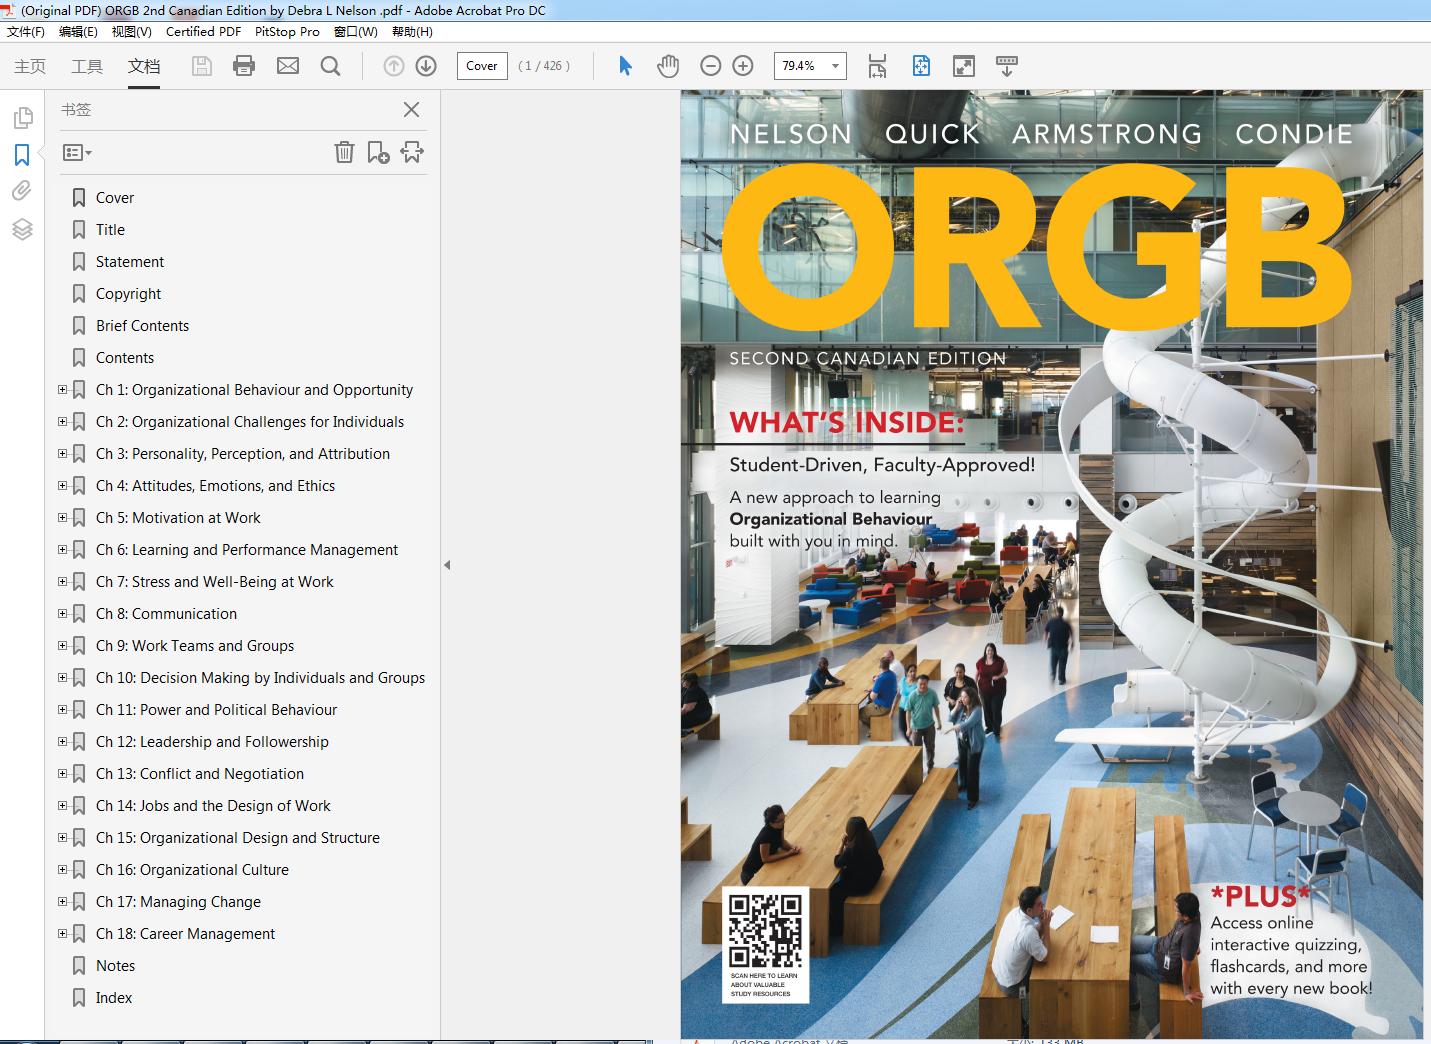Open the zoom percentage dropdown
This screenshot has width=1431, height=1044.
point(835,66)
